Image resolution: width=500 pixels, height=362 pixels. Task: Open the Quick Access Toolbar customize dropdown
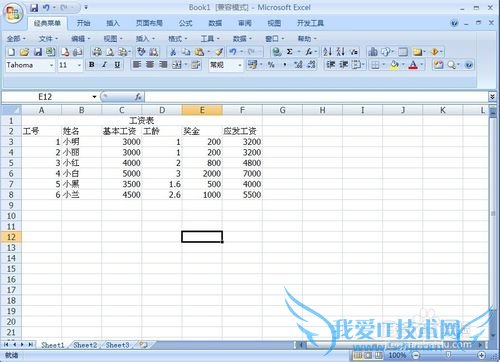pyautogui.click(x=86, y=7)
